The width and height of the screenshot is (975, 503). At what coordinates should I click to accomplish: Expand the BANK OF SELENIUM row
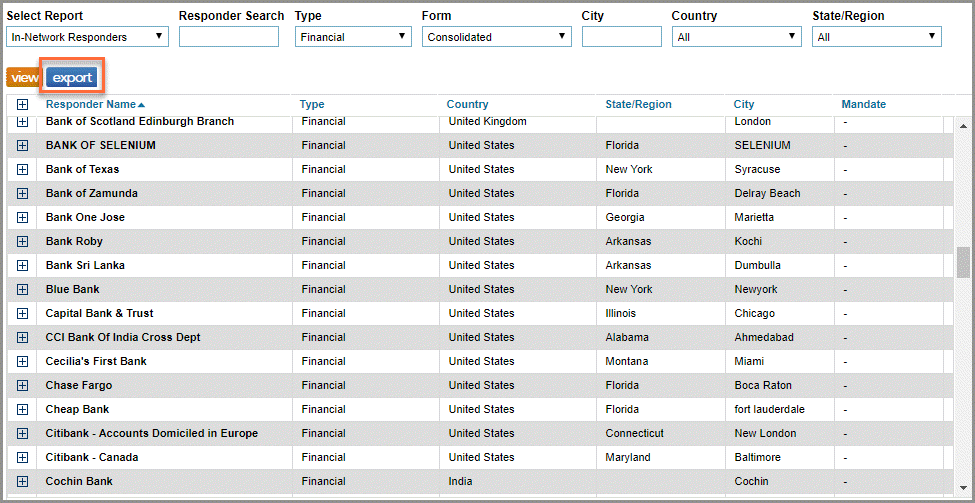click(x=22, y=145)
